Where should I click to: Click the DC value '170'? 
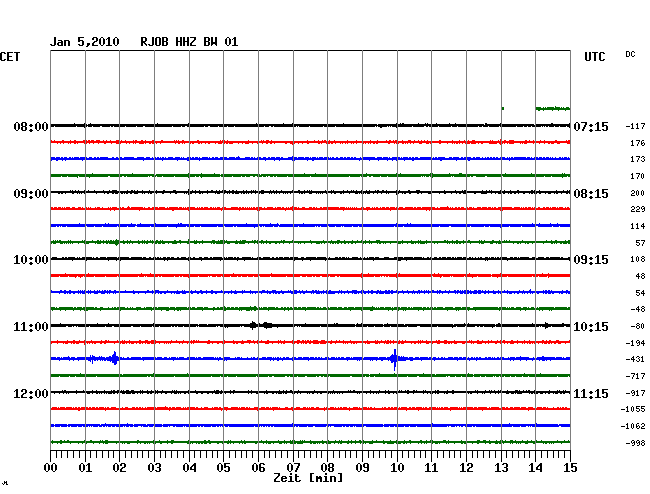638,176
